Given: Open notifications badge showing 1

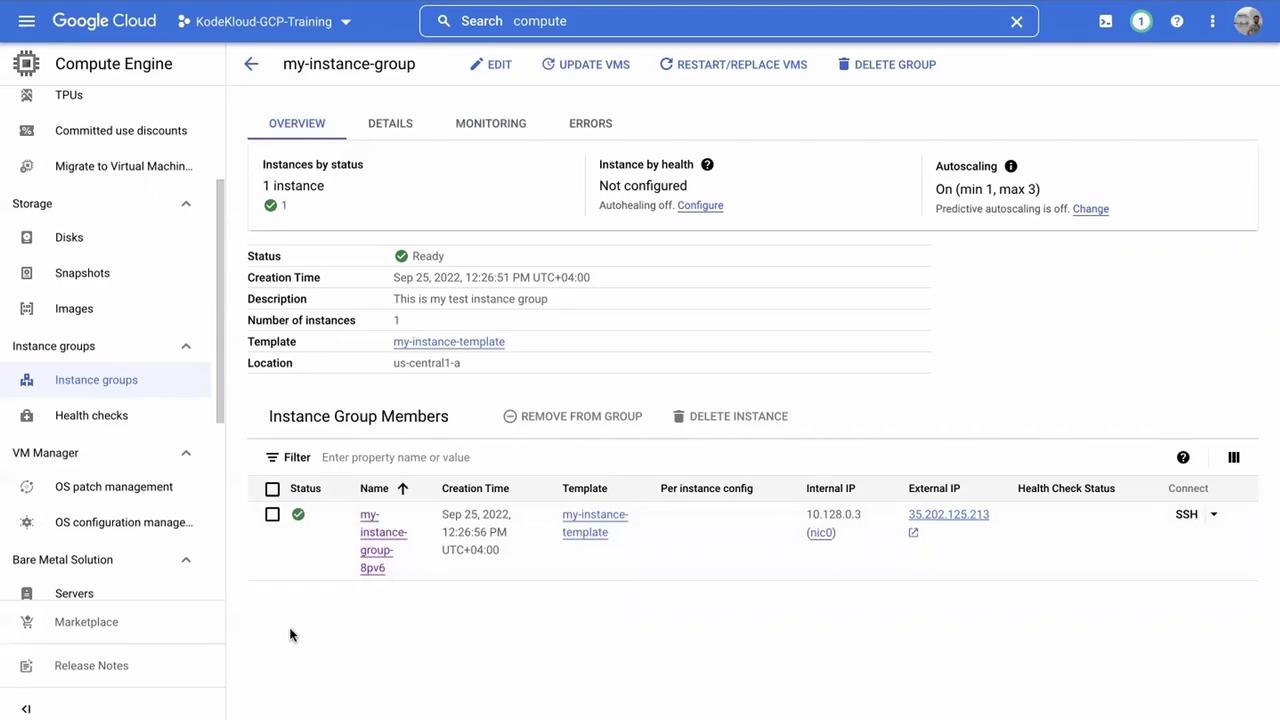Looking at the screenshot, I should tap(1141, 21).
